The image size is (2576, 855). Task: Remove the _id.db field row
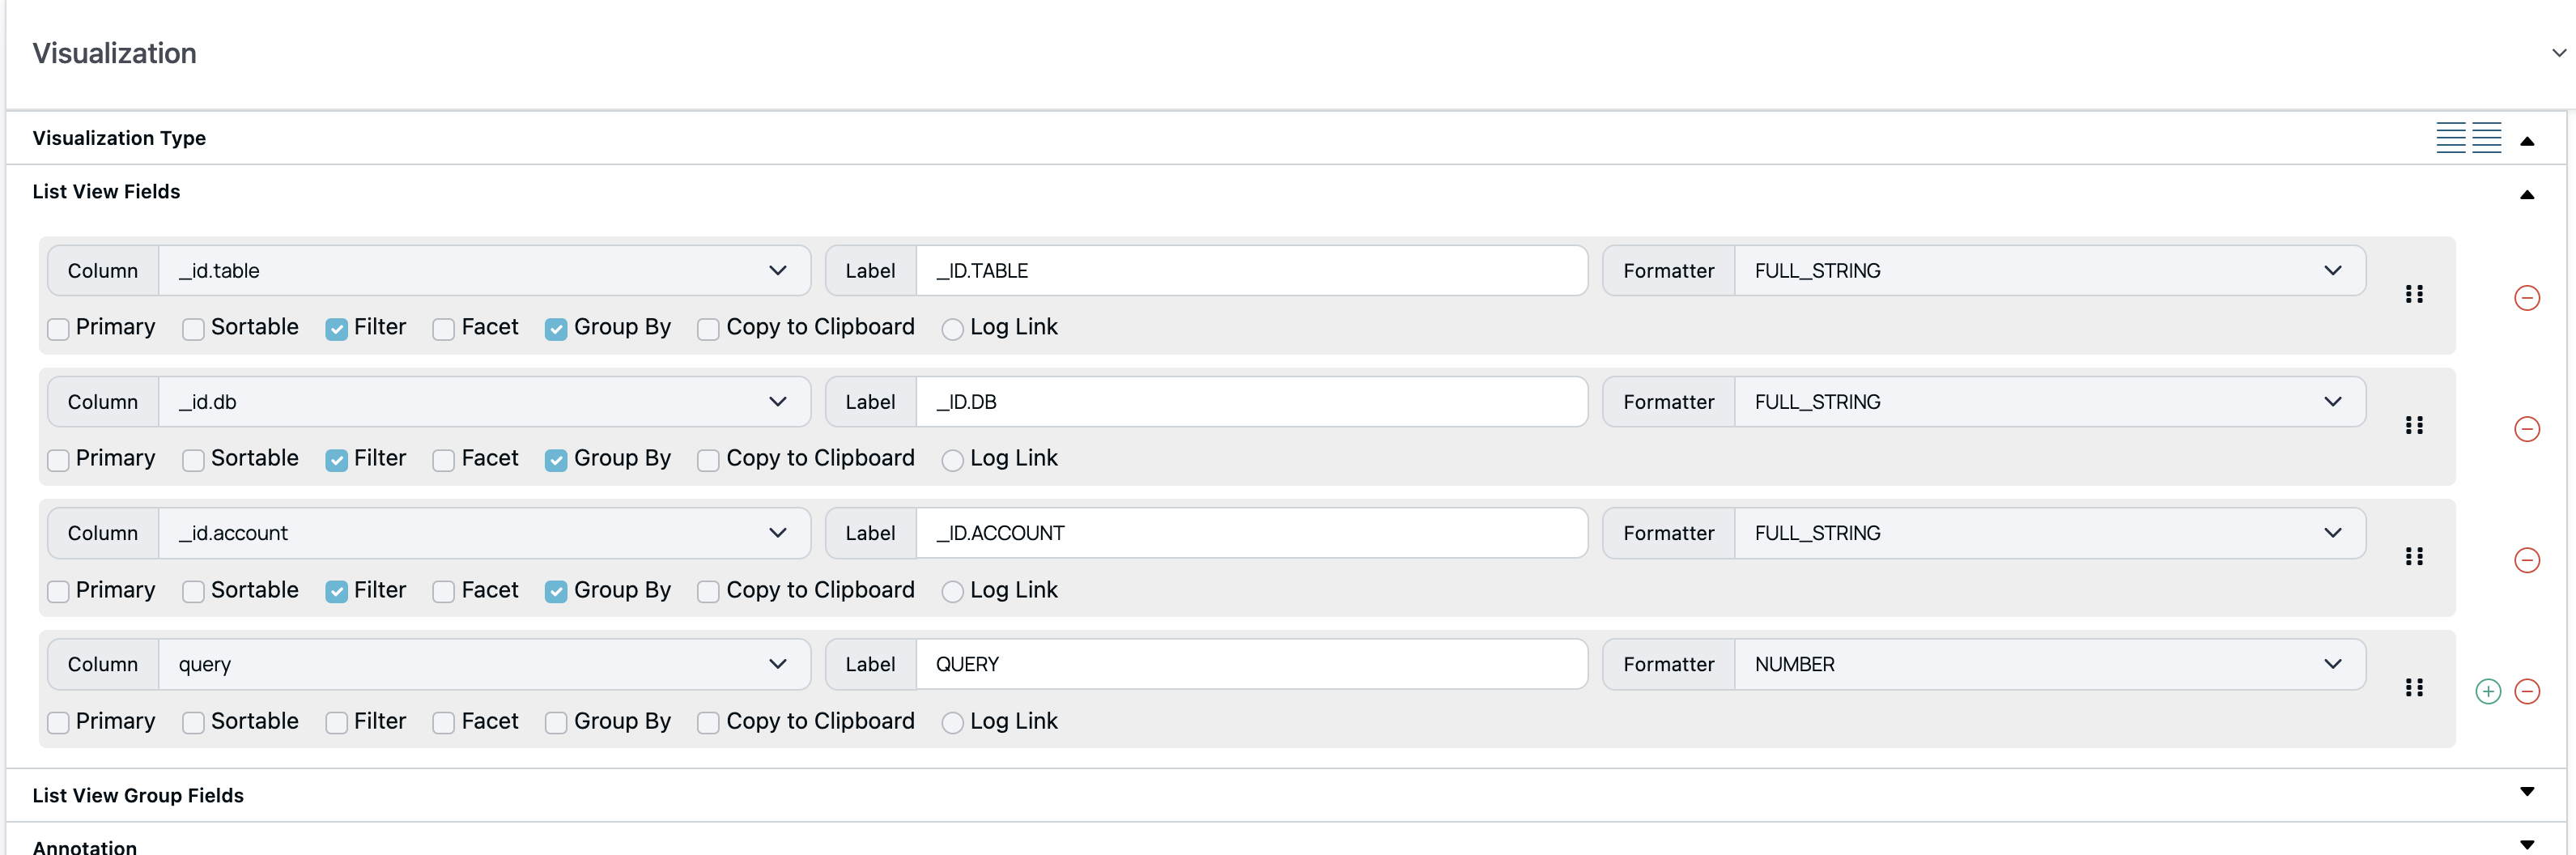(x=2526, y=429)
